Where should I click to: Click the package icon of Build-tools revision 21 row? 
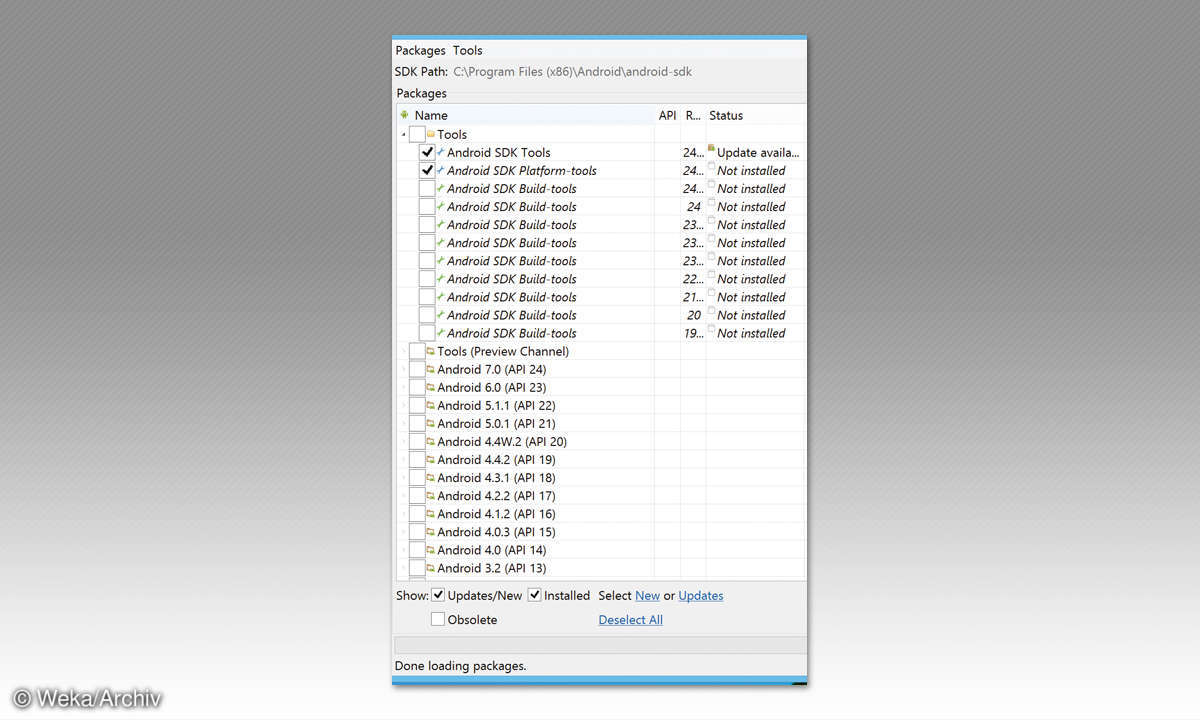(x=441, y=297)
